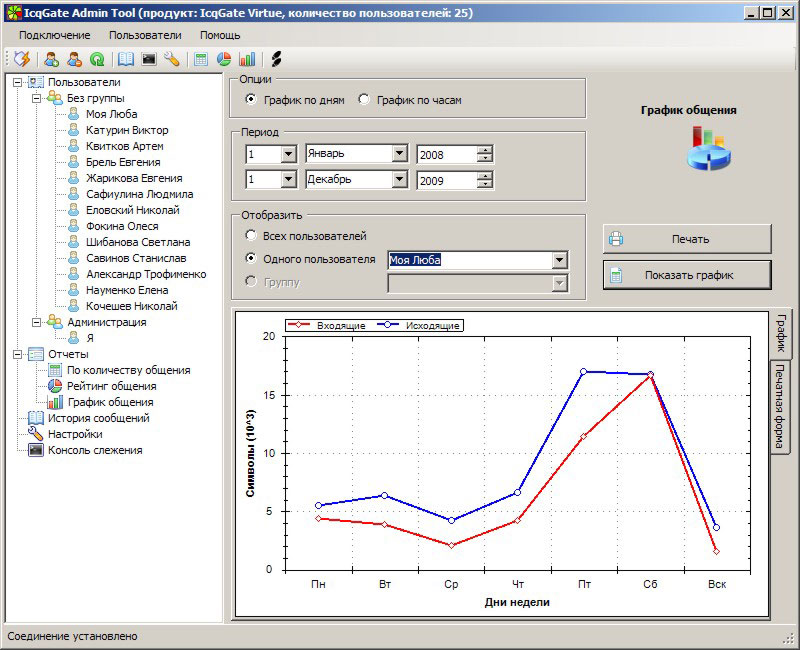Open start day dropdown in Период
This screenshot has width=800, height=650.
(x=289, y=154)
